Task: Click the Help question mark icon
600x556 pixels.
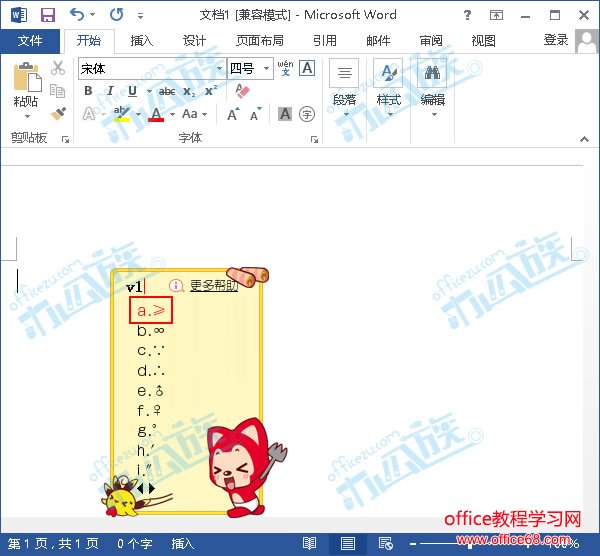Action: [467, 15]
